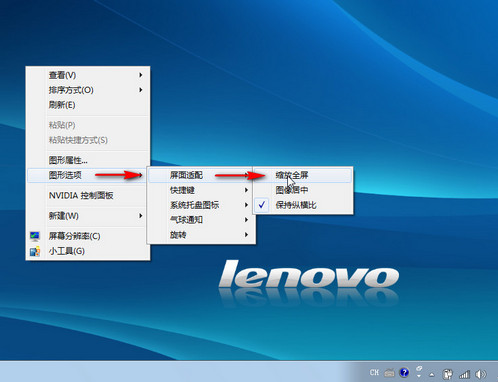Open the volume speaker tray icon
This screenshot has width=498, height=382.
pos(481,374)
